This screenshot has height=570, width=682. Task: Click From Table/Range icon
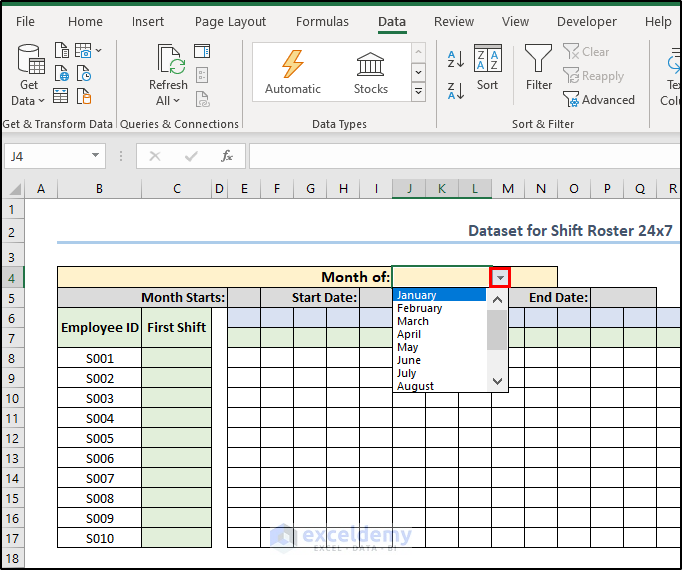tap(60, 96)
